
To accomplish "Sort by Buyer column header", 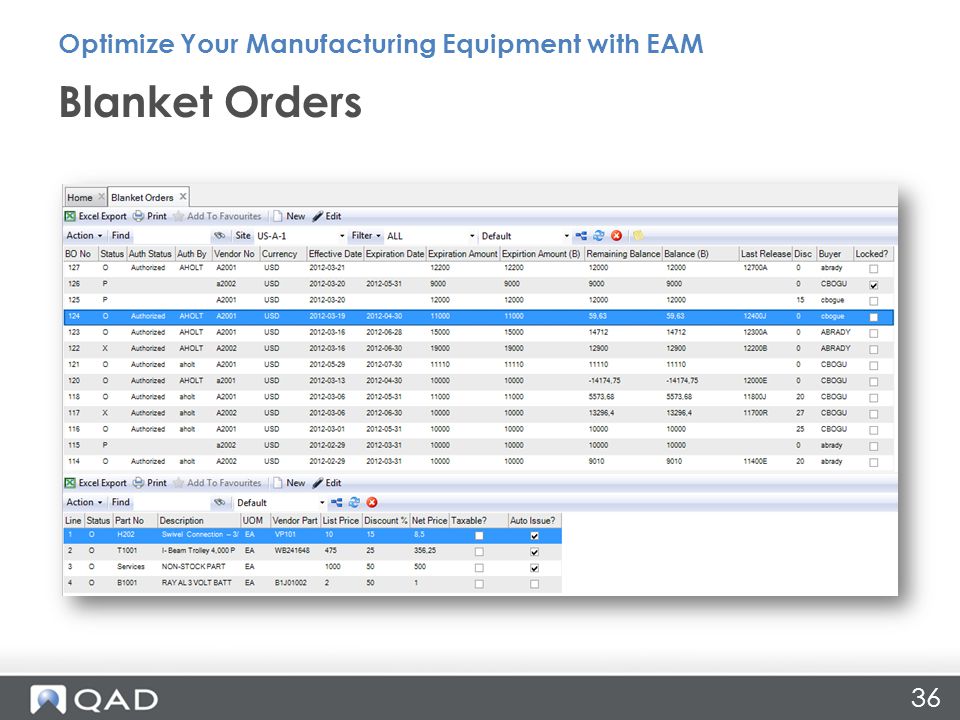I will tap(835, 253).
